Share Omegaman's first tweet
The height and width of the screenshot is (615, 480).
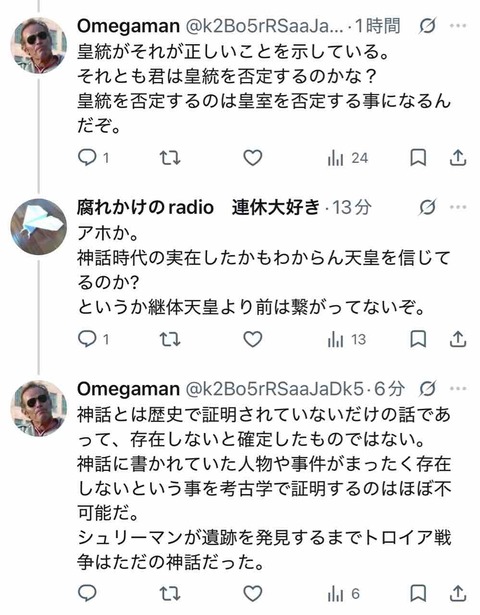click(457, 158)
